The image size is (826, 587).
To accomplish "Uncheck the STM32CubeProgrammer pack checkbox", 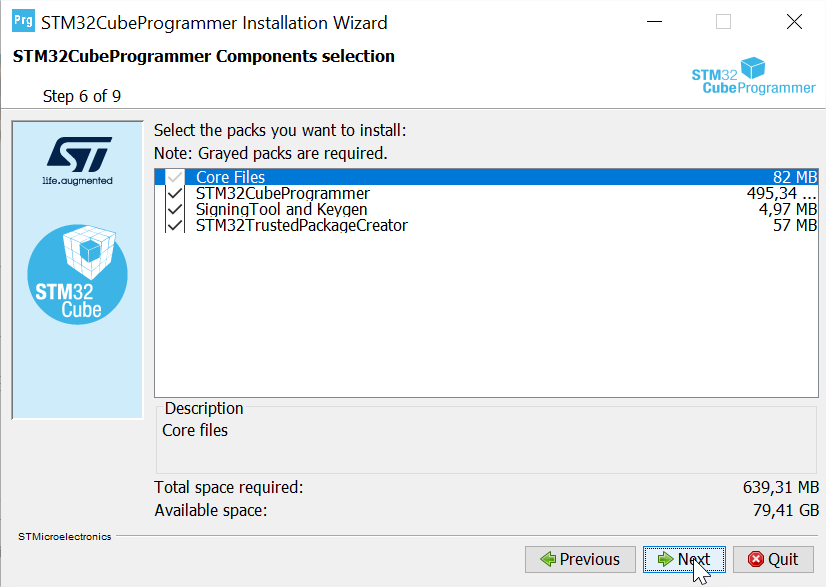I will [176, 194].
